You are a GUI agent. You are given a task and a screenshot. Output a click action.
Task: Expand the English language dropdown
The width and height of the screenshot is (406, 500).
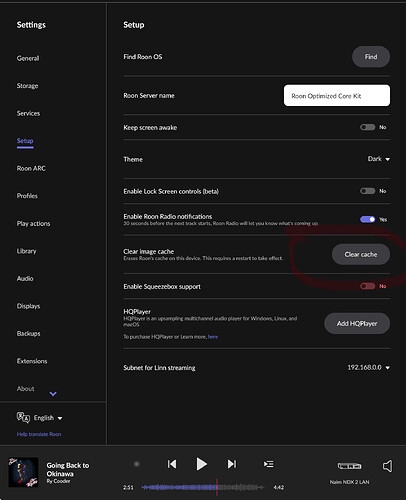tap(48, 418)
